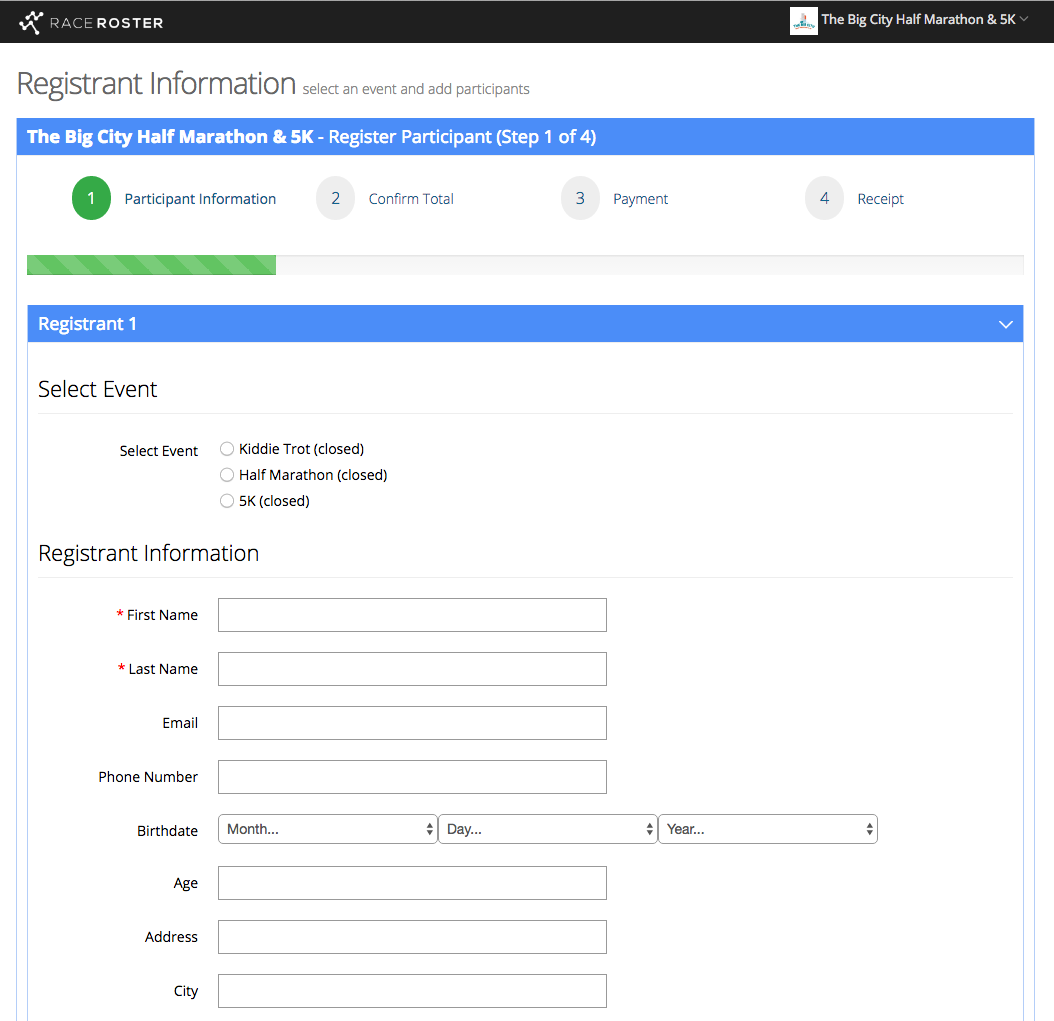Click the step 4 circle icon
The height and width of the screenshot is (1021, 1054).
pyautogui.click(x=824, y=199)
